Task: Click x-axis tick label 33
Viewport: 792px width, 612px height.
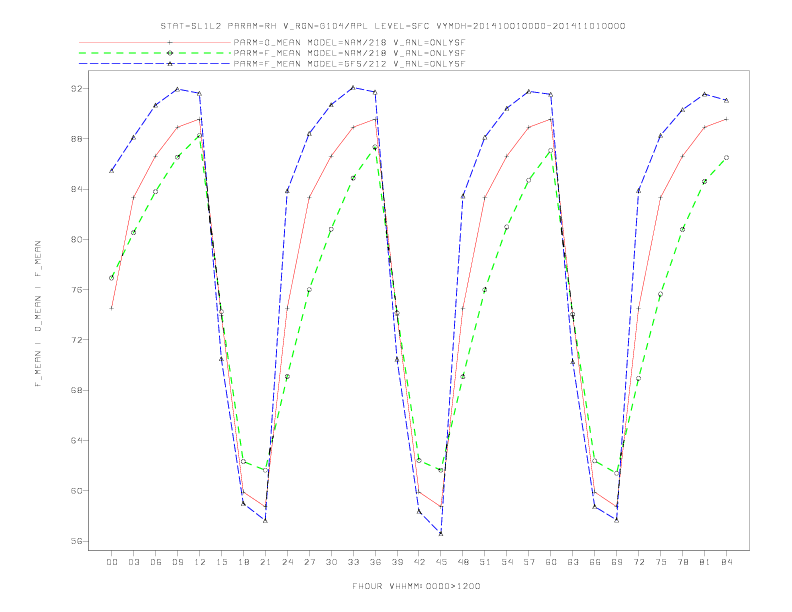Action: coord(353,562)
